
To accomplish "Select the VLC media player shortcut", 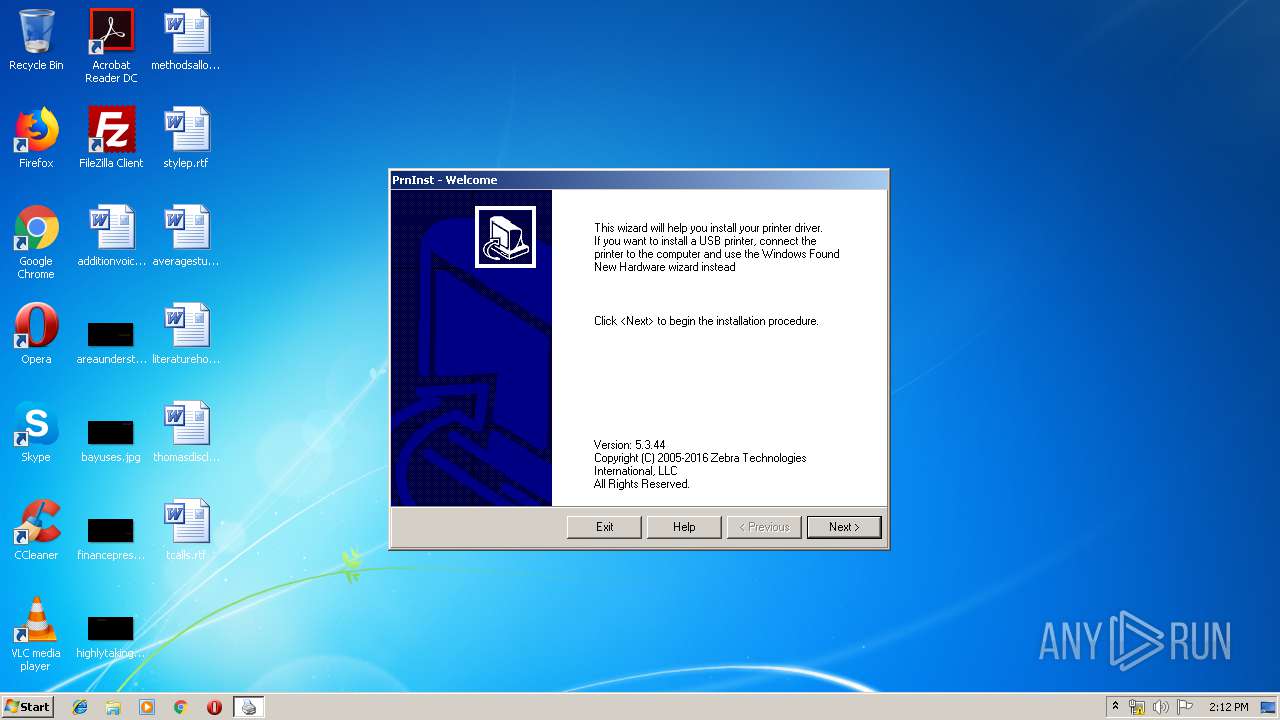I will pos(36,634).
